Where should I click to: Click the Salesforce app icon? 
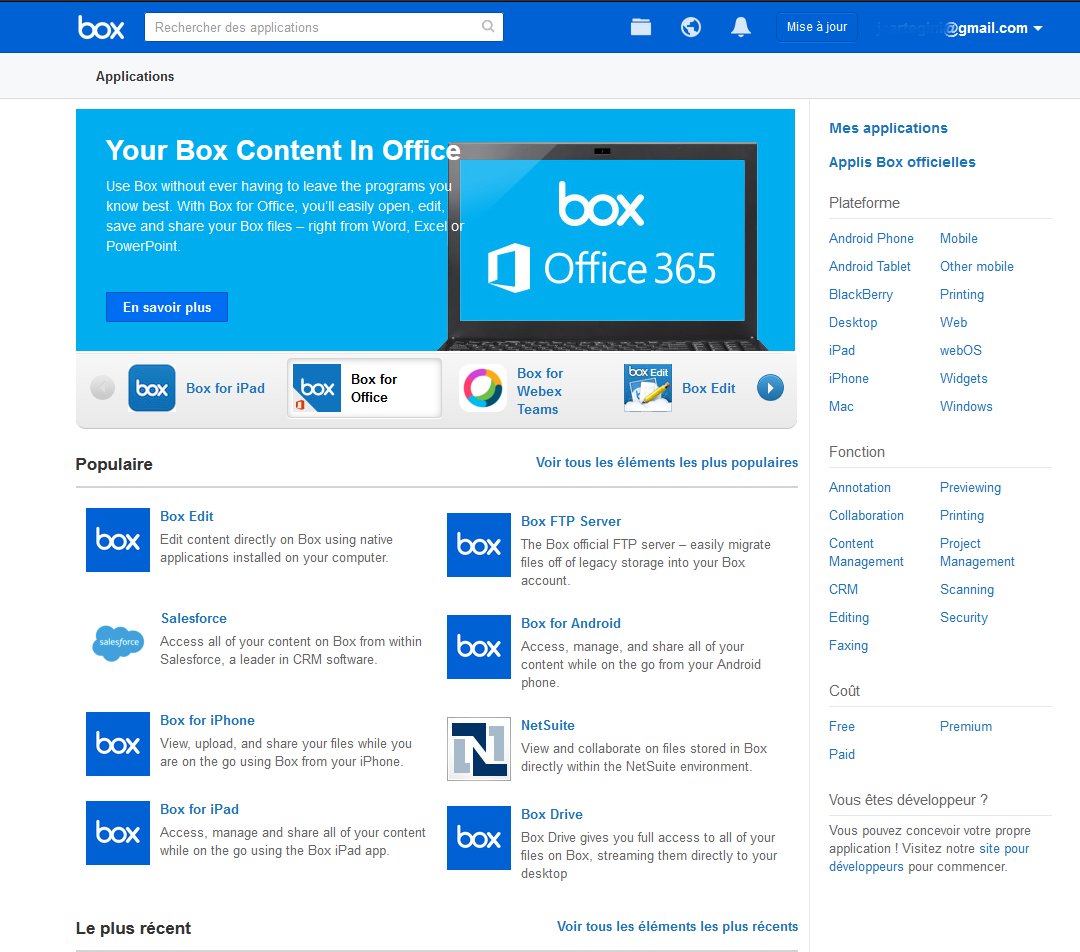tap(117, 642)
